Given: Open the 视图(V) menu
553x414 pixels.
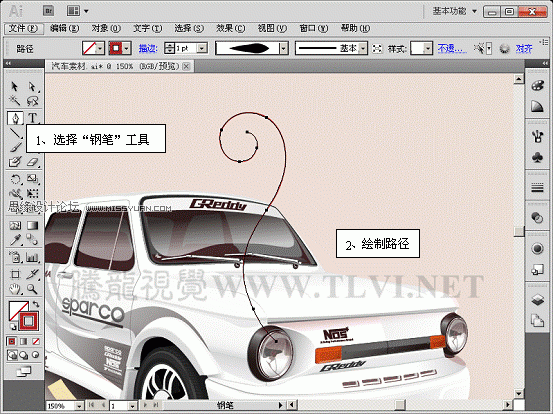Looking at the screenshot, I should click(x=272, y=29).
